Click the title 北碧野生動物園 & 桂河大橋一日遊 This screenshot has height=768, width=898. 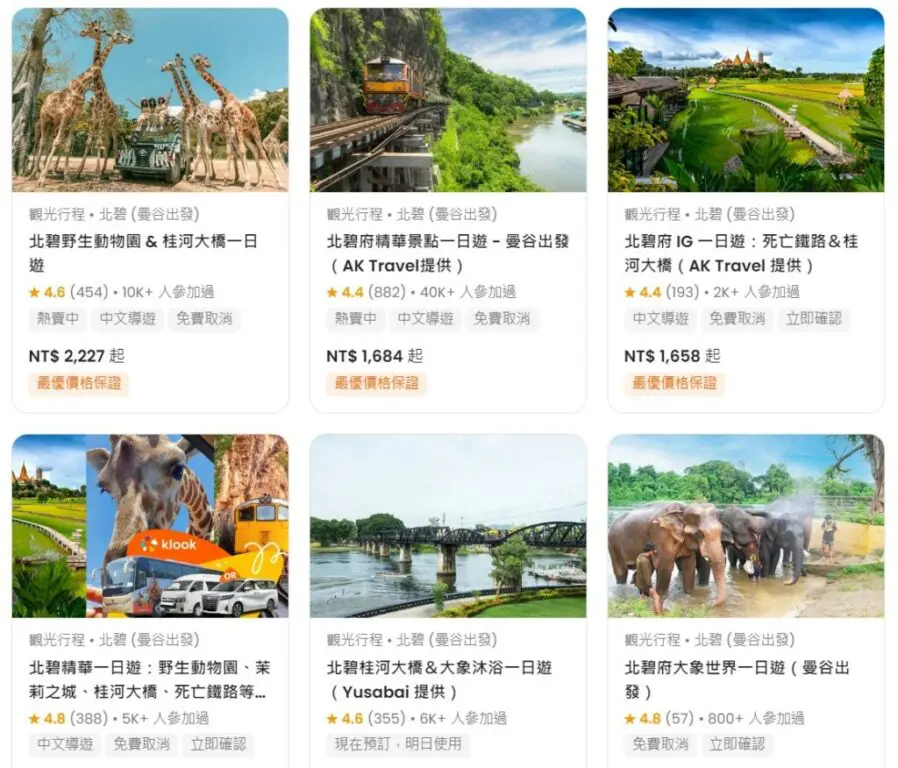click(x=143, y=253)
